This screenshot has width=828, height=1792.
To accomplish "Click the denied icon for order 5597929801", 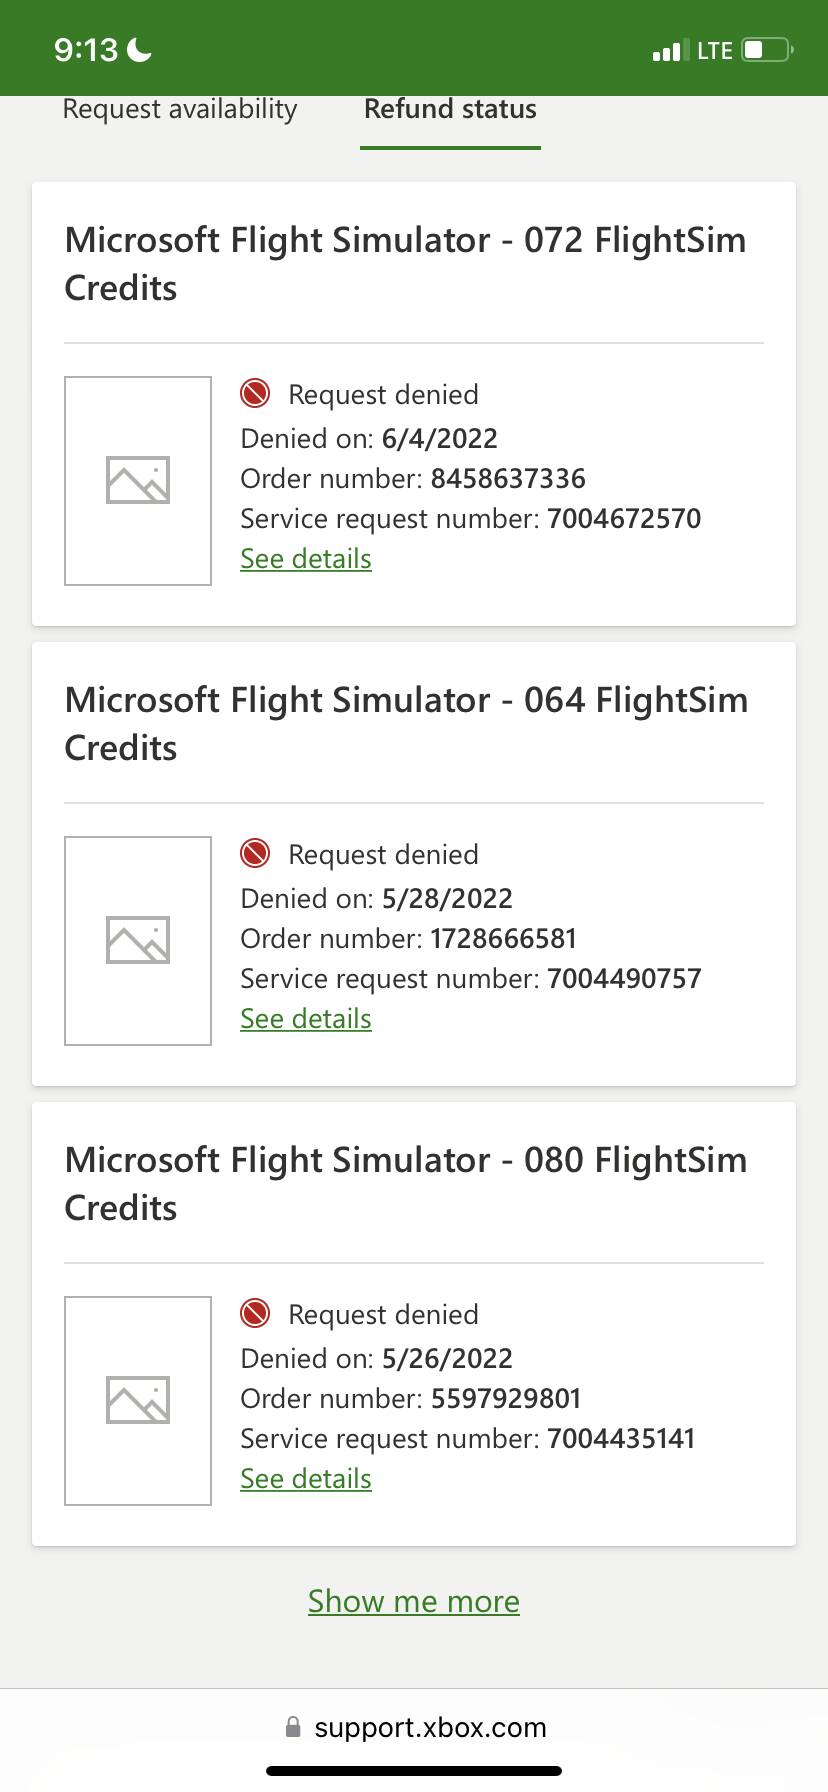I will (x=256, y=1314).
